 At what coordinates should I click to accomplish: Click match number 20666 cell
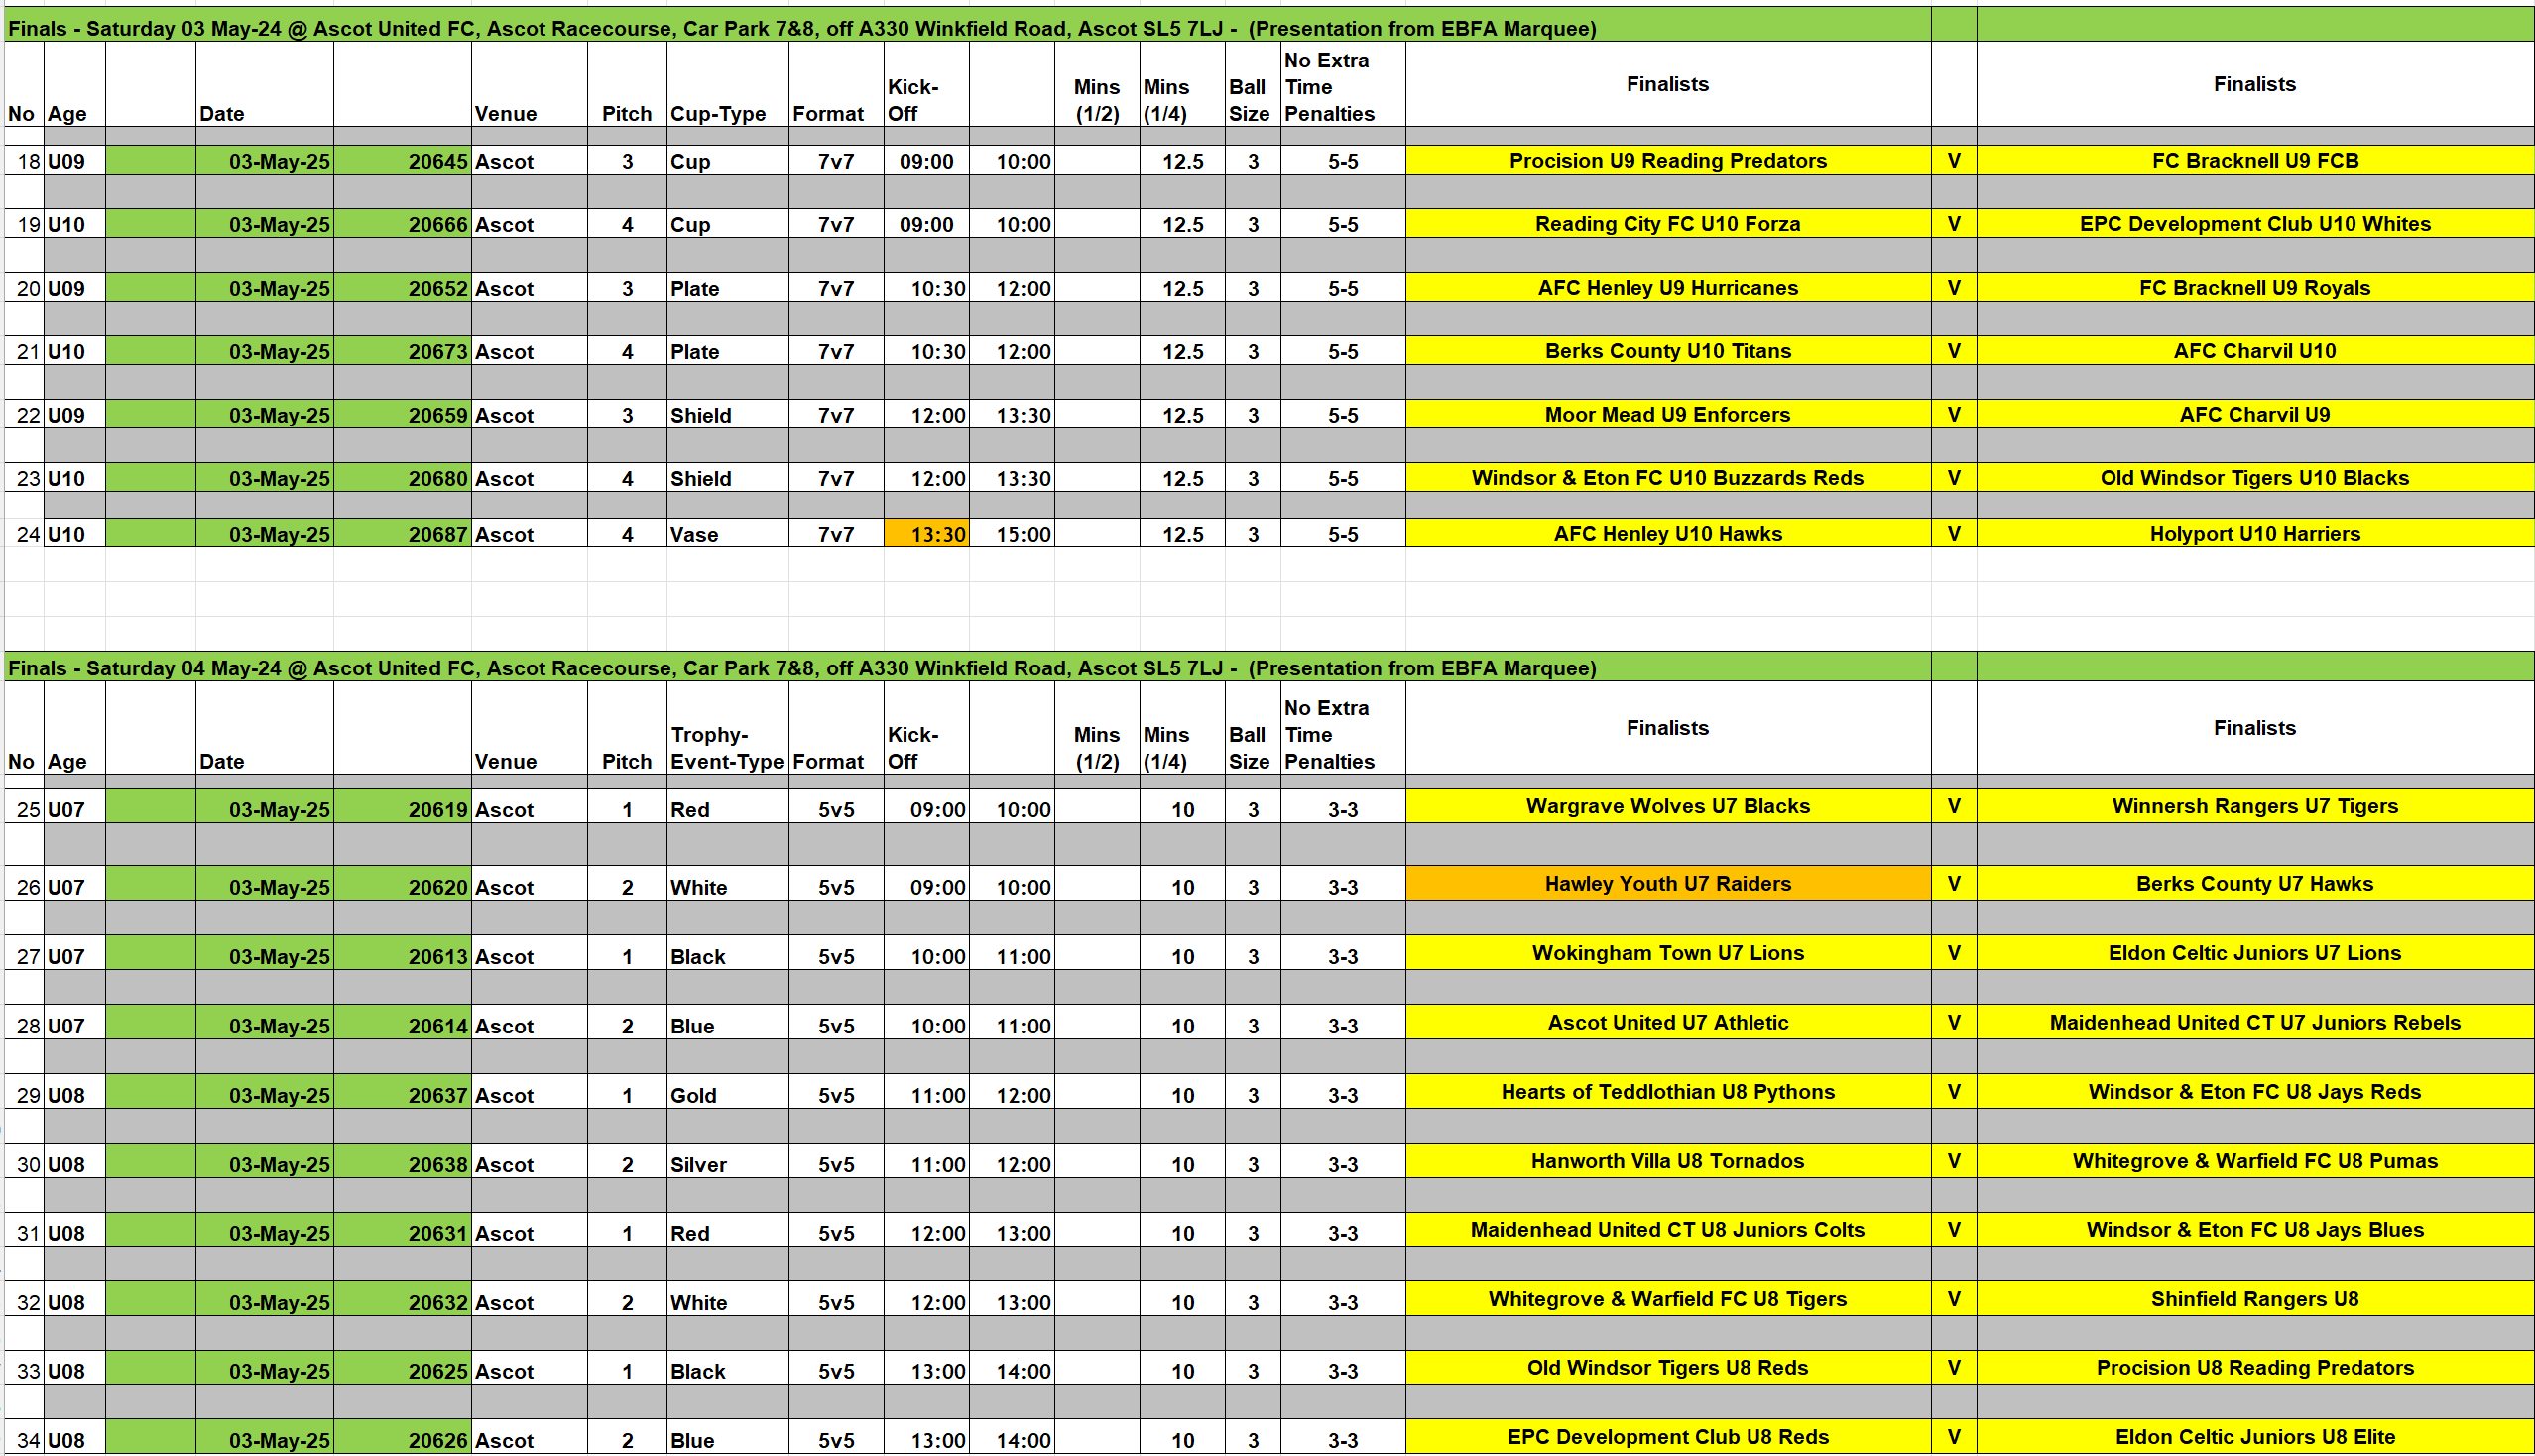pyautogui.click(x=402, y=224)
